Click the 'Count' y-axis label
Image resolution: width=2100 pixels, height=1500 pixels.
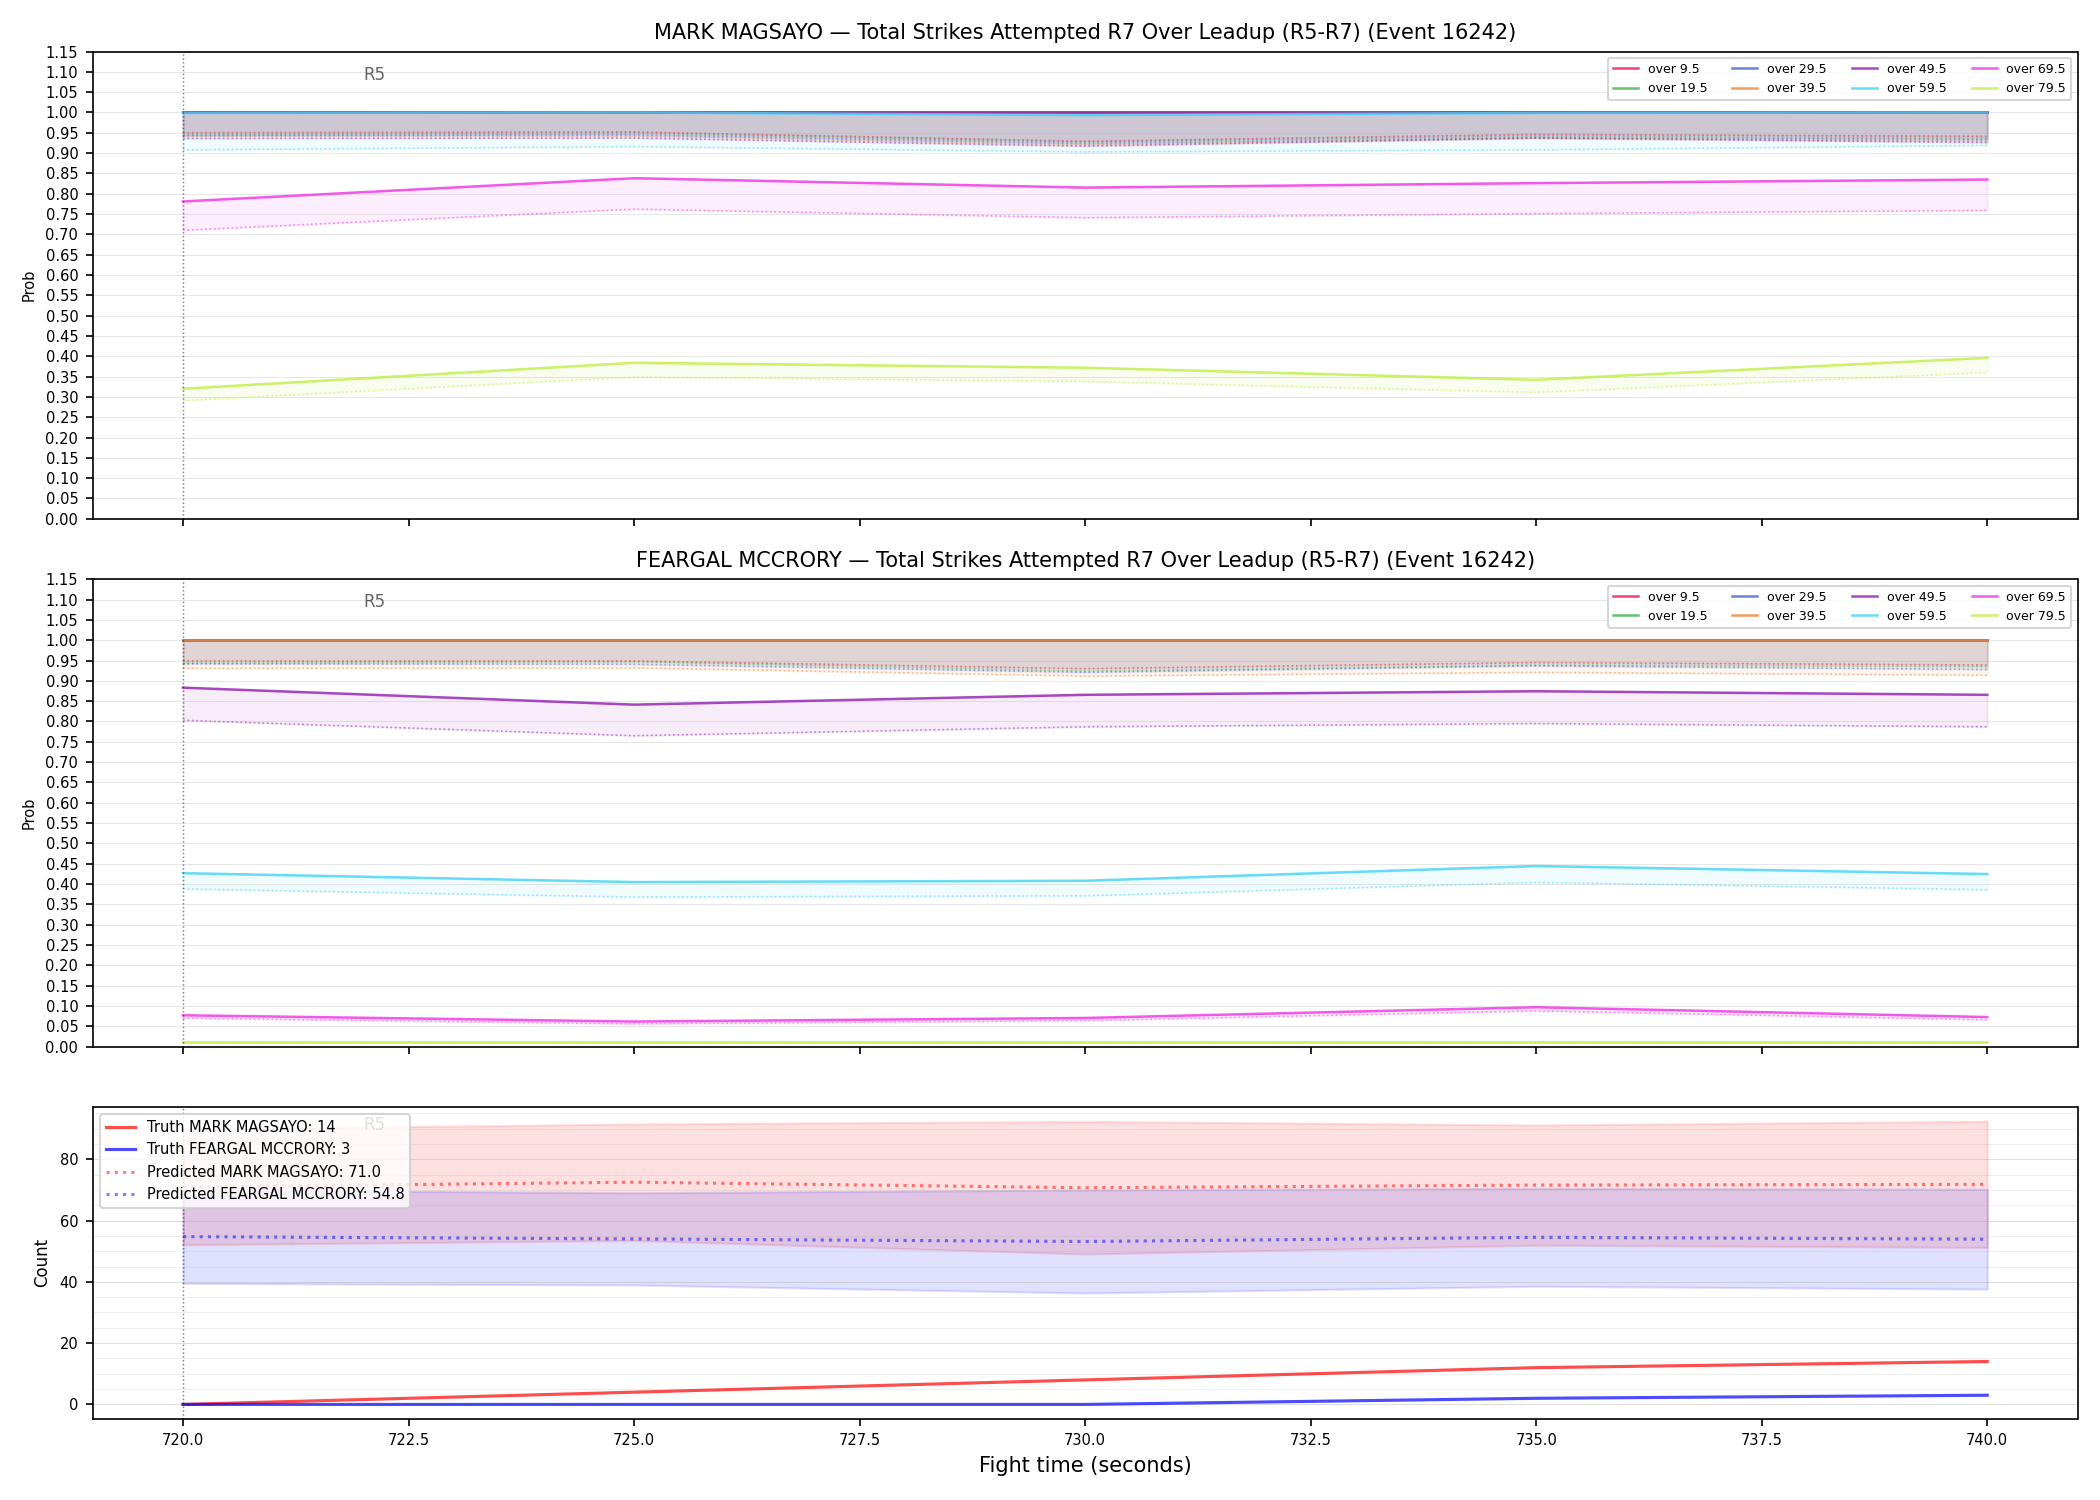coord(41,1263)
